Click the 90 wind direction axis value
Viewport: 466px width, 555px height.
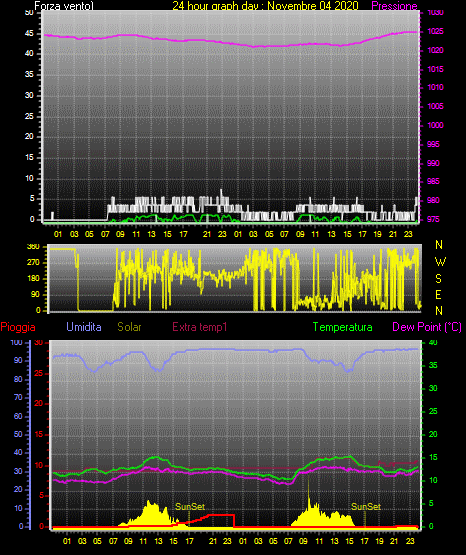[36, 294]
